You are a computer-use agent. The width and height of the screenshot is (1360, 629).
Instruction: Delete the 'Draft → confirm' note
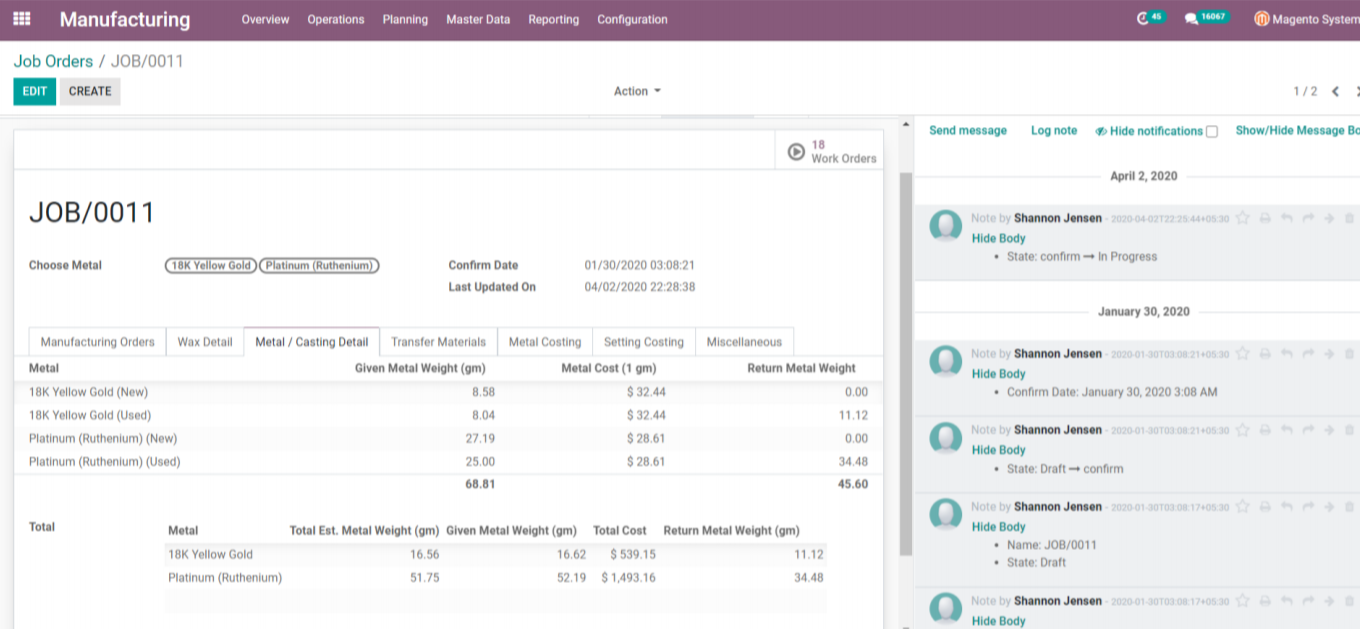click(1349, 430)
